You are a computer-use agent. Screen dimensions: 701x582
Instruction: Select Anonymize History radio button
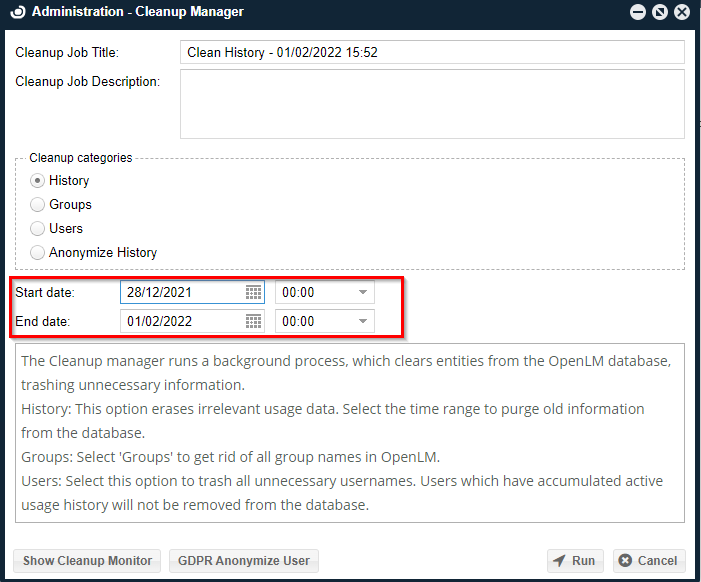38,253
